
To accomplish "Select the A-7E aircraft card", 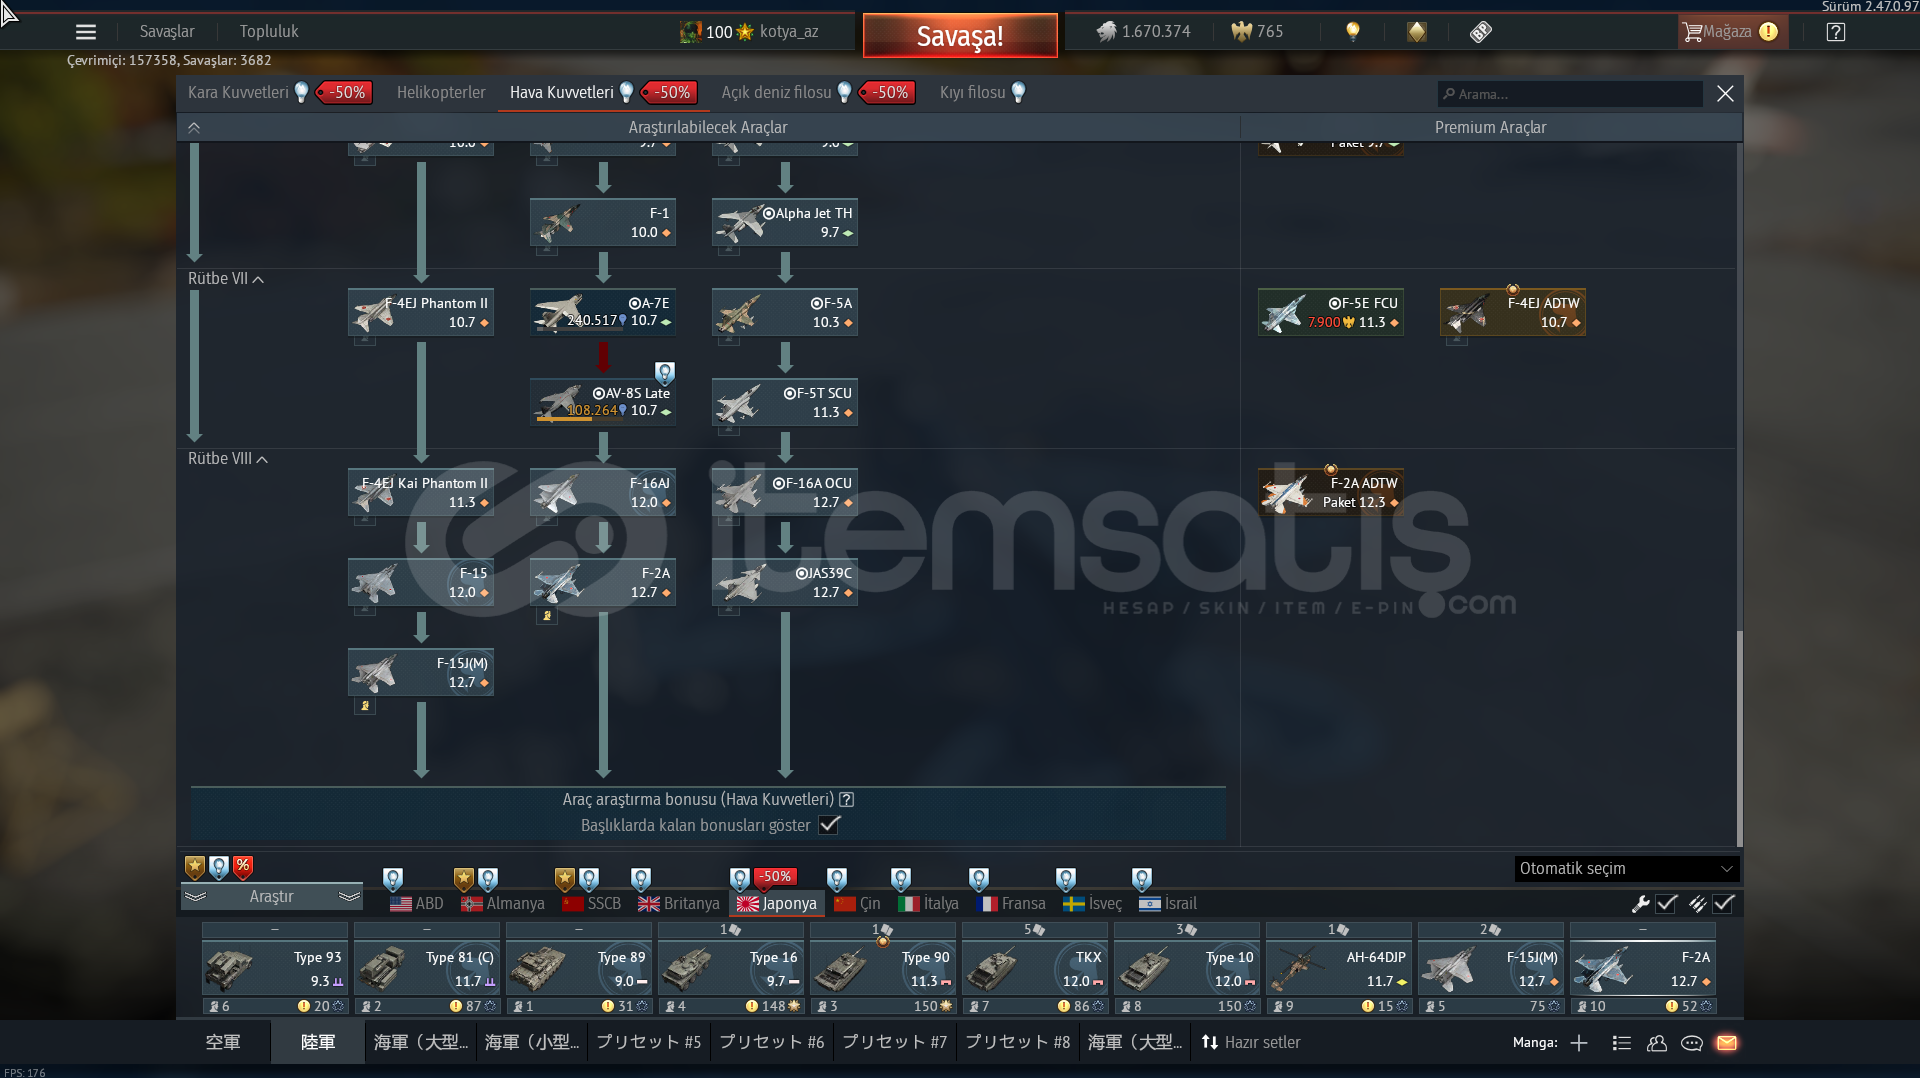I will coord(603,312).
